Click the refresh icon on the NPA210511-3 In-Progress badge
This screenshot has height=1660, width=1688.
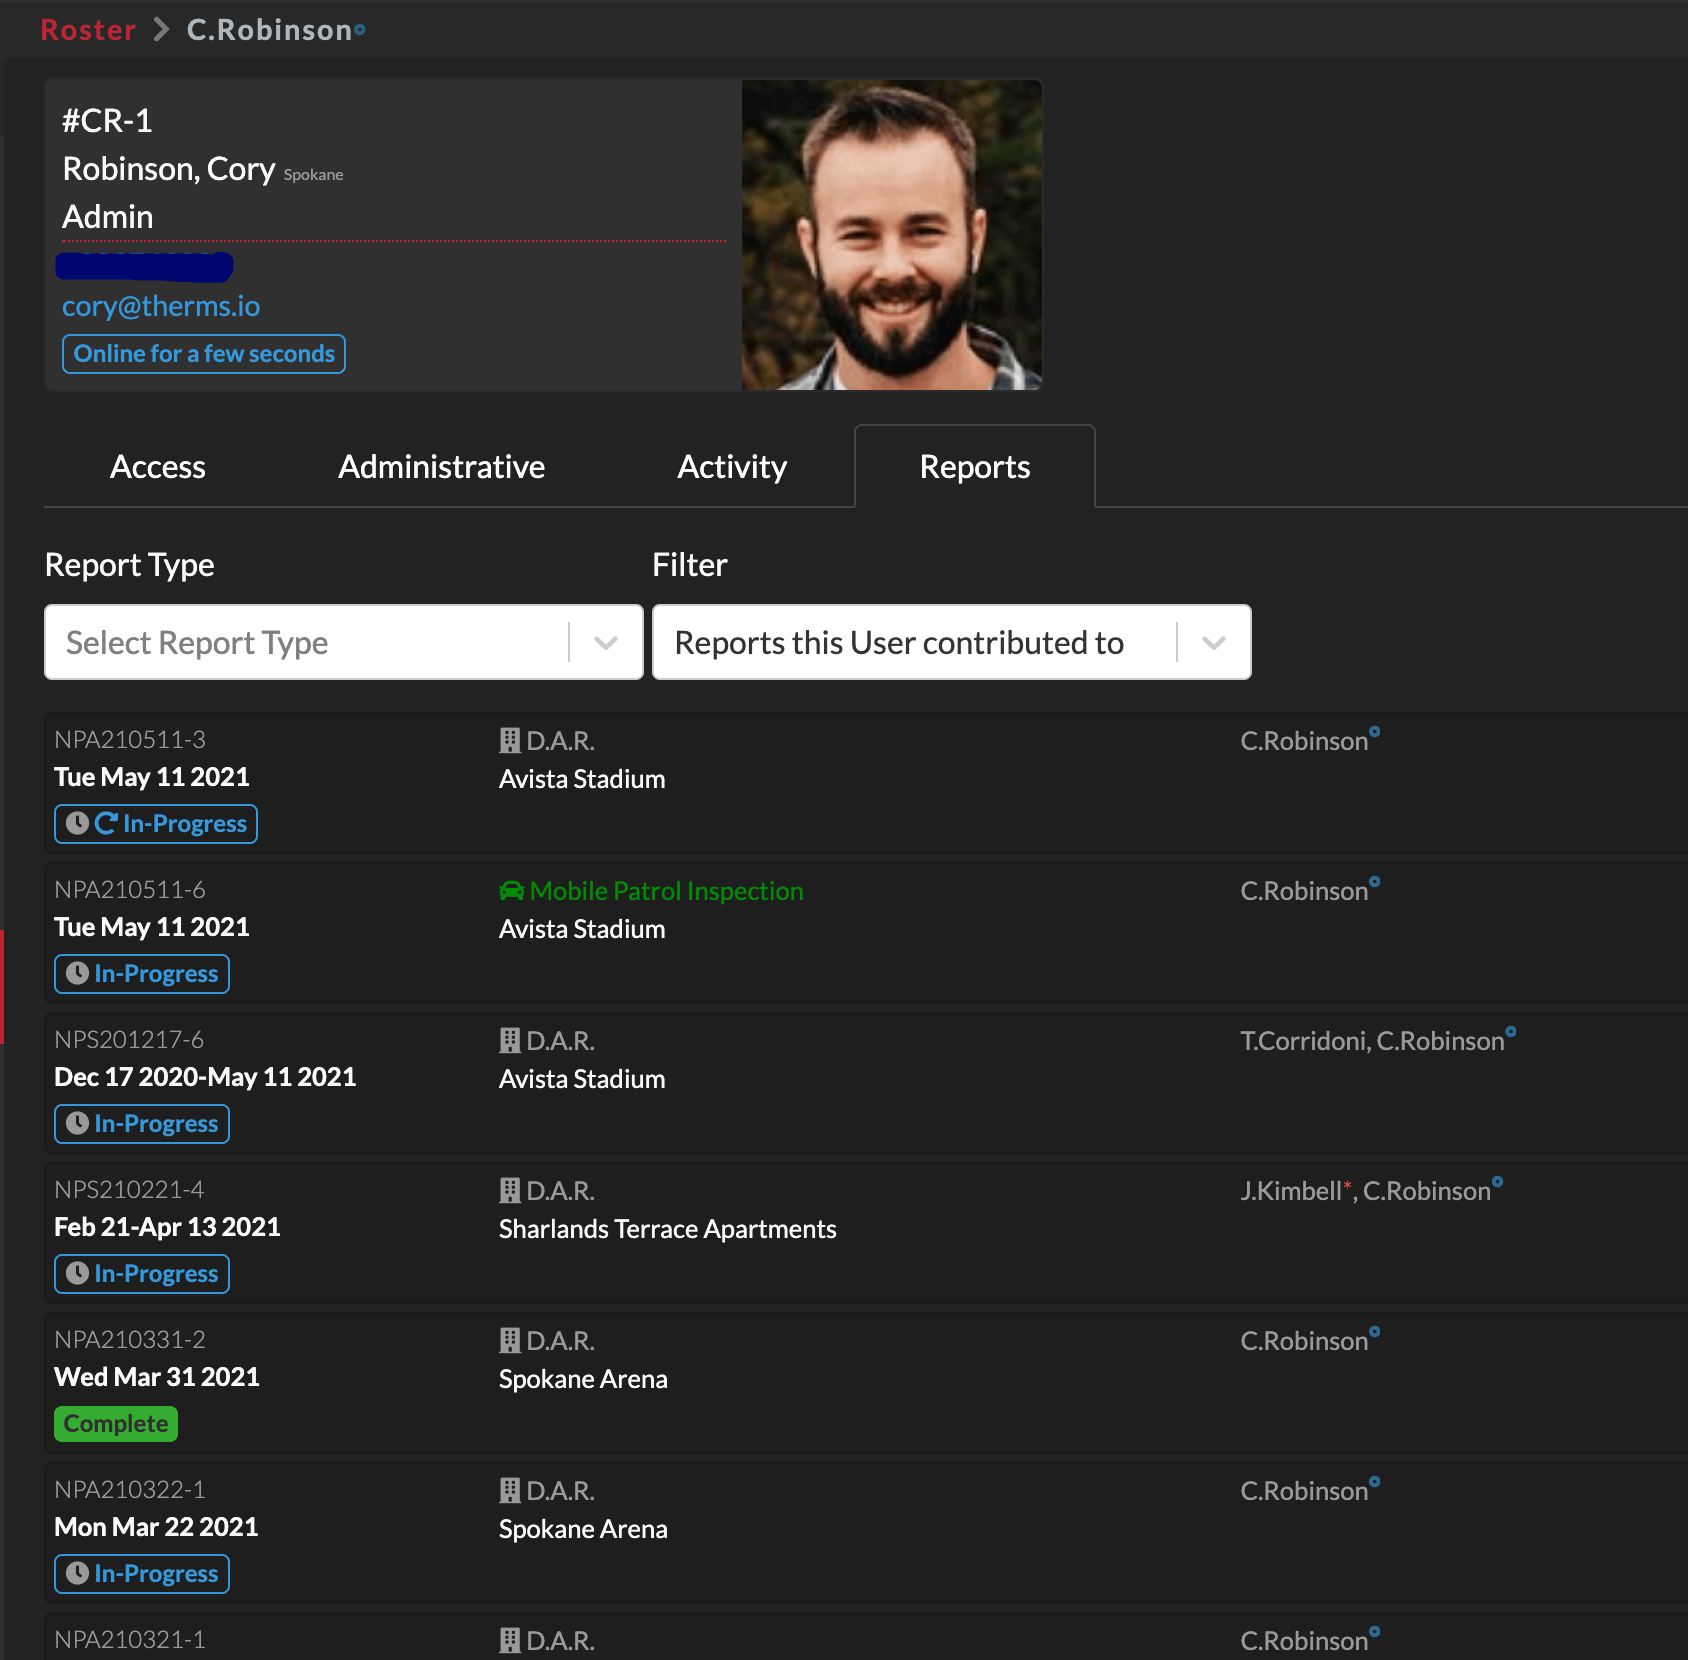pos(107,823)
